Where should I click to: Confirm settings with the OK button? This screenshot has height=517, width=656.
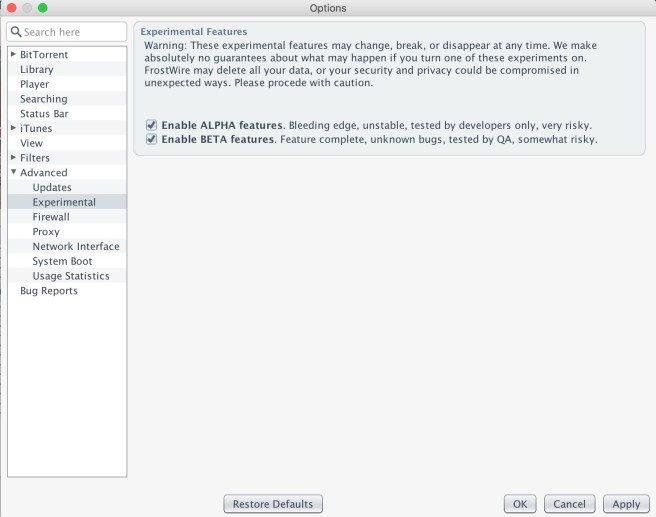point(519,504)
